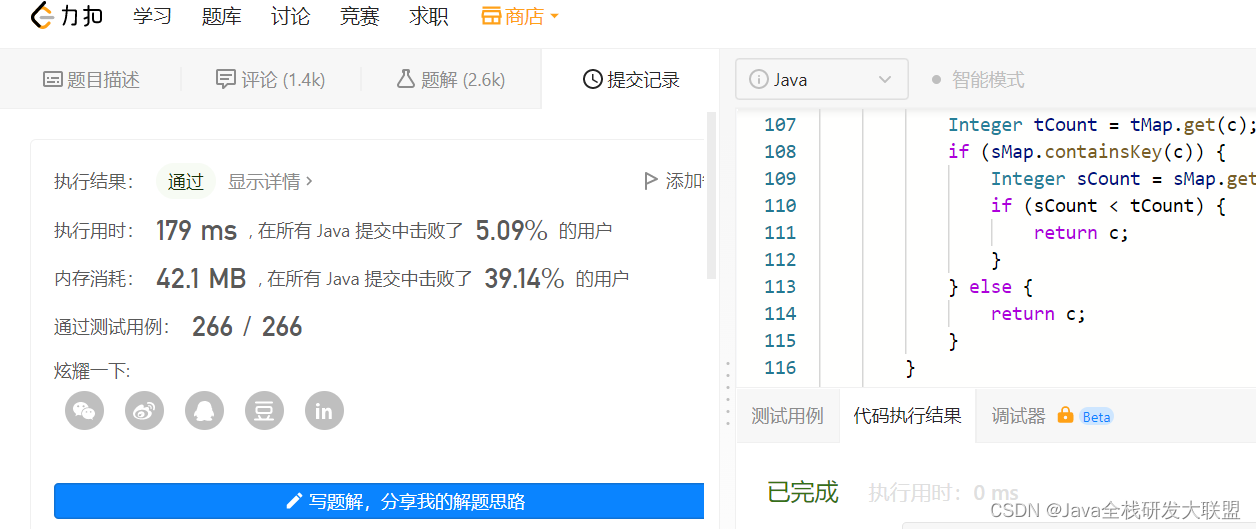Click the 炫耀一下 label
This screenshot has width=1256, height=529.
[92, 371]
